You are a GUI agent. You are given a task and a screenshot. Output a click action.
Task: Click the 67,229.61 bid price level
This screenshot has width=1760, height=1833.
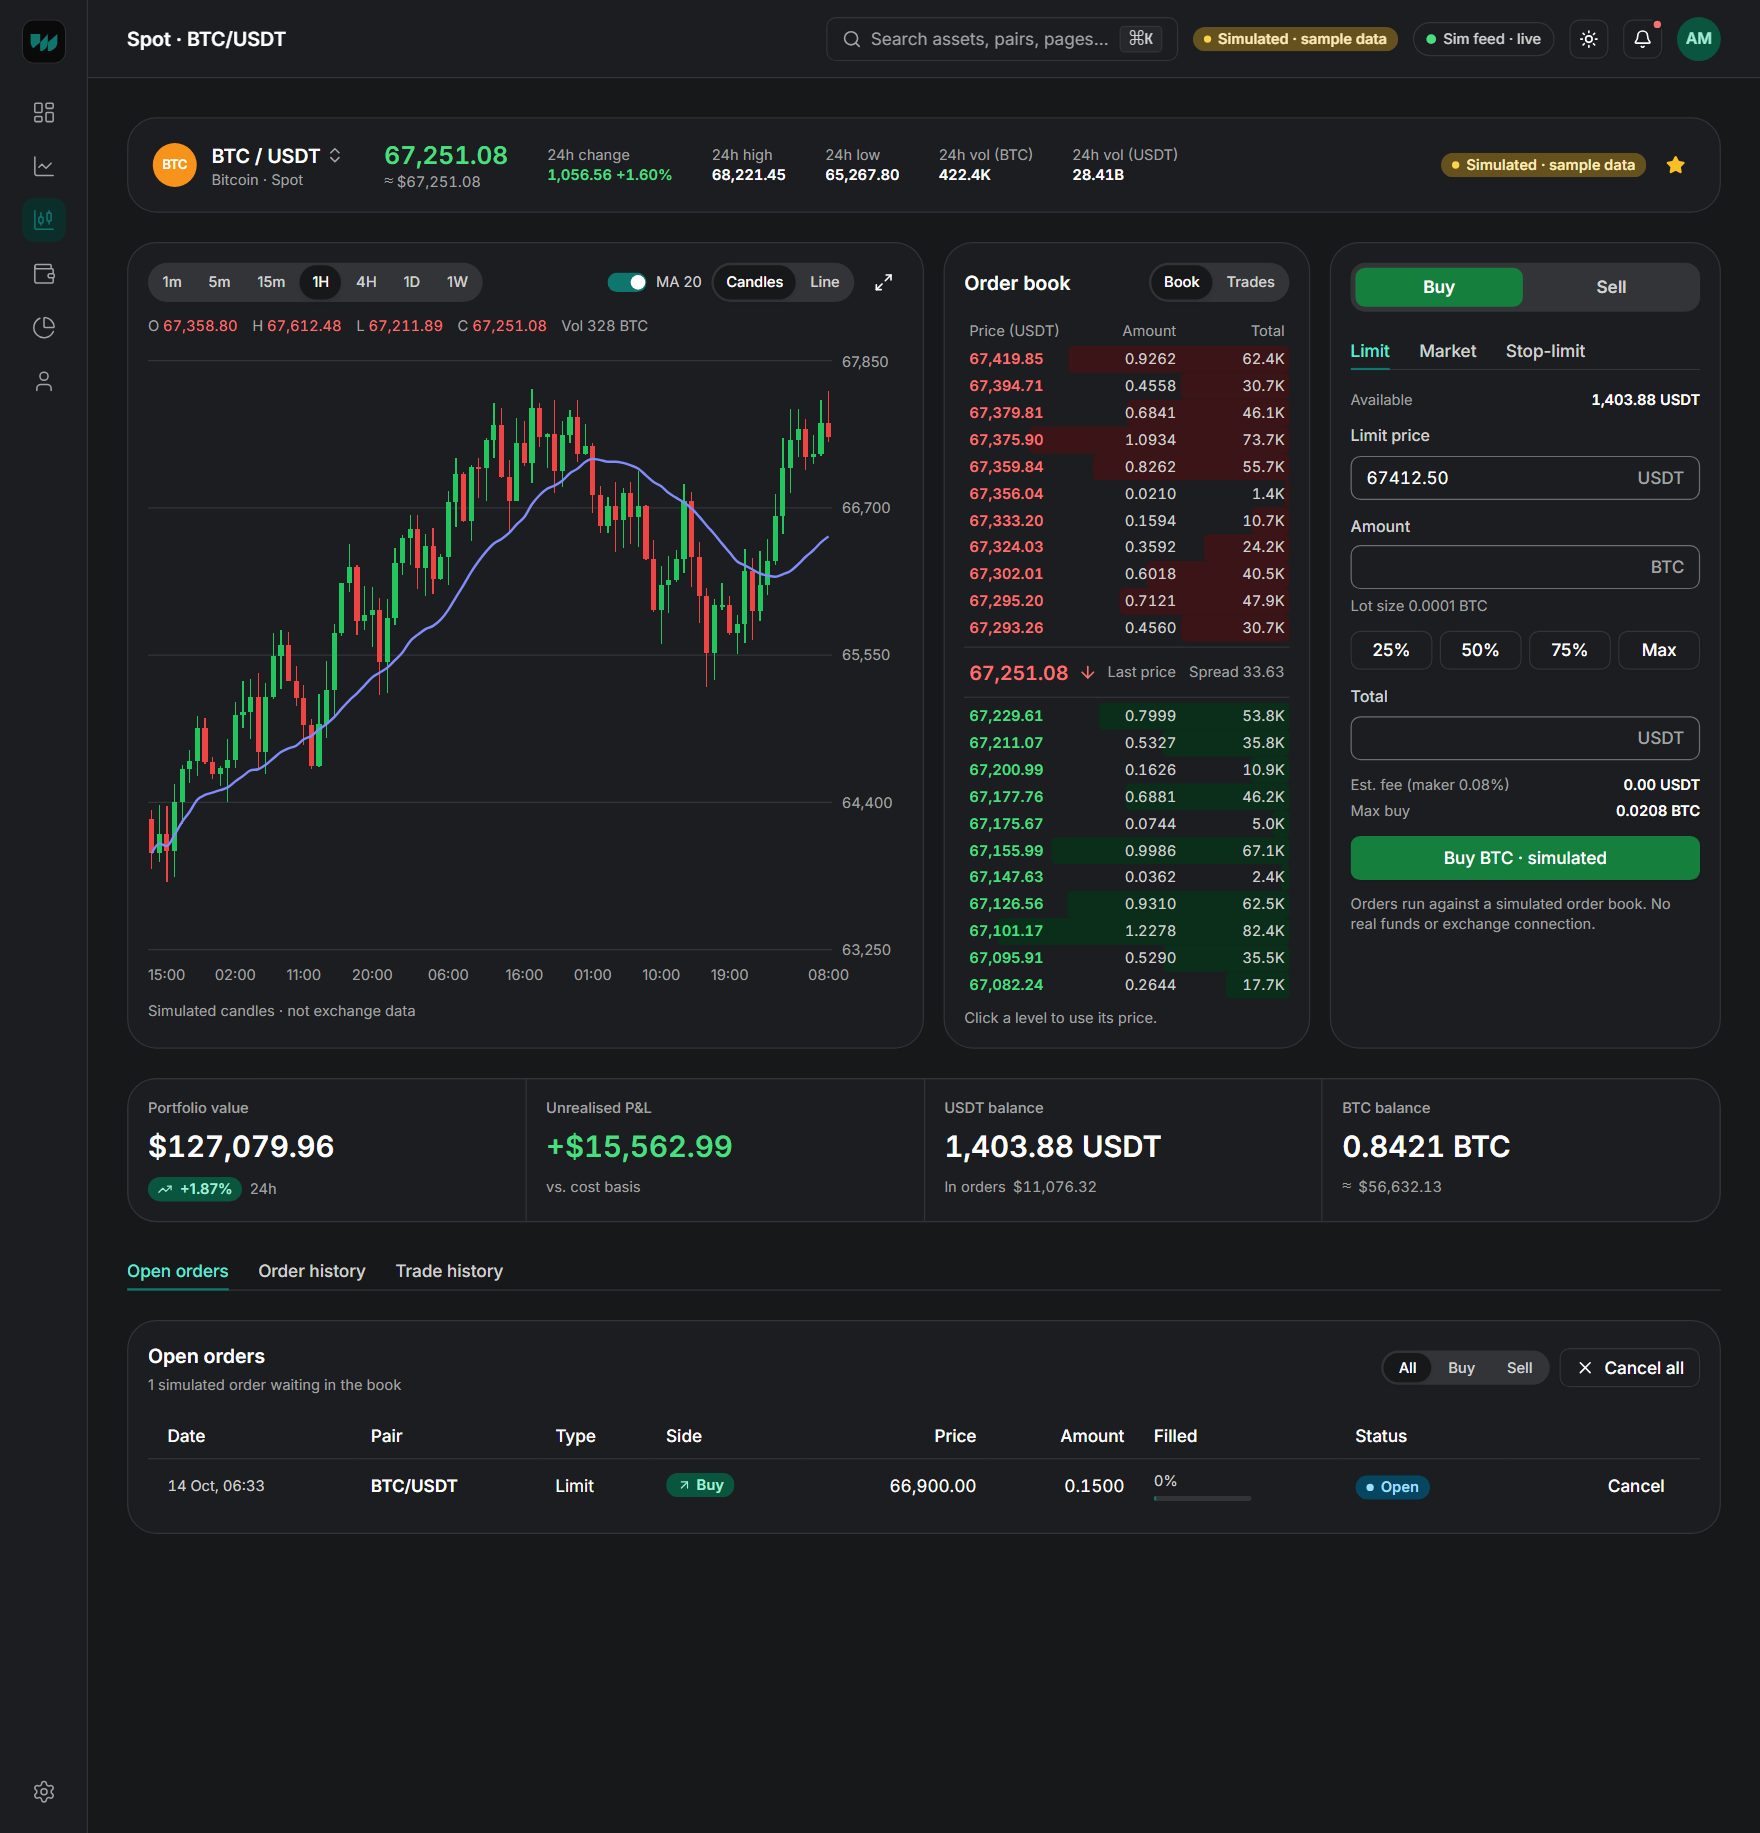point(1127,716)
